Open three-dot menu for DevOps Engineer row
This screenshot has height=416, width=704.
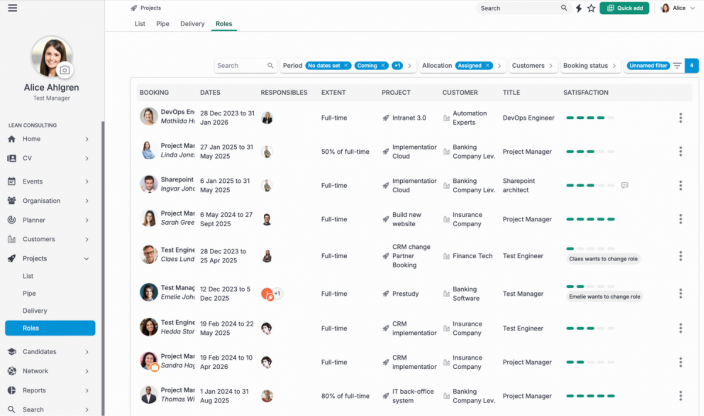tap(681, 118)
